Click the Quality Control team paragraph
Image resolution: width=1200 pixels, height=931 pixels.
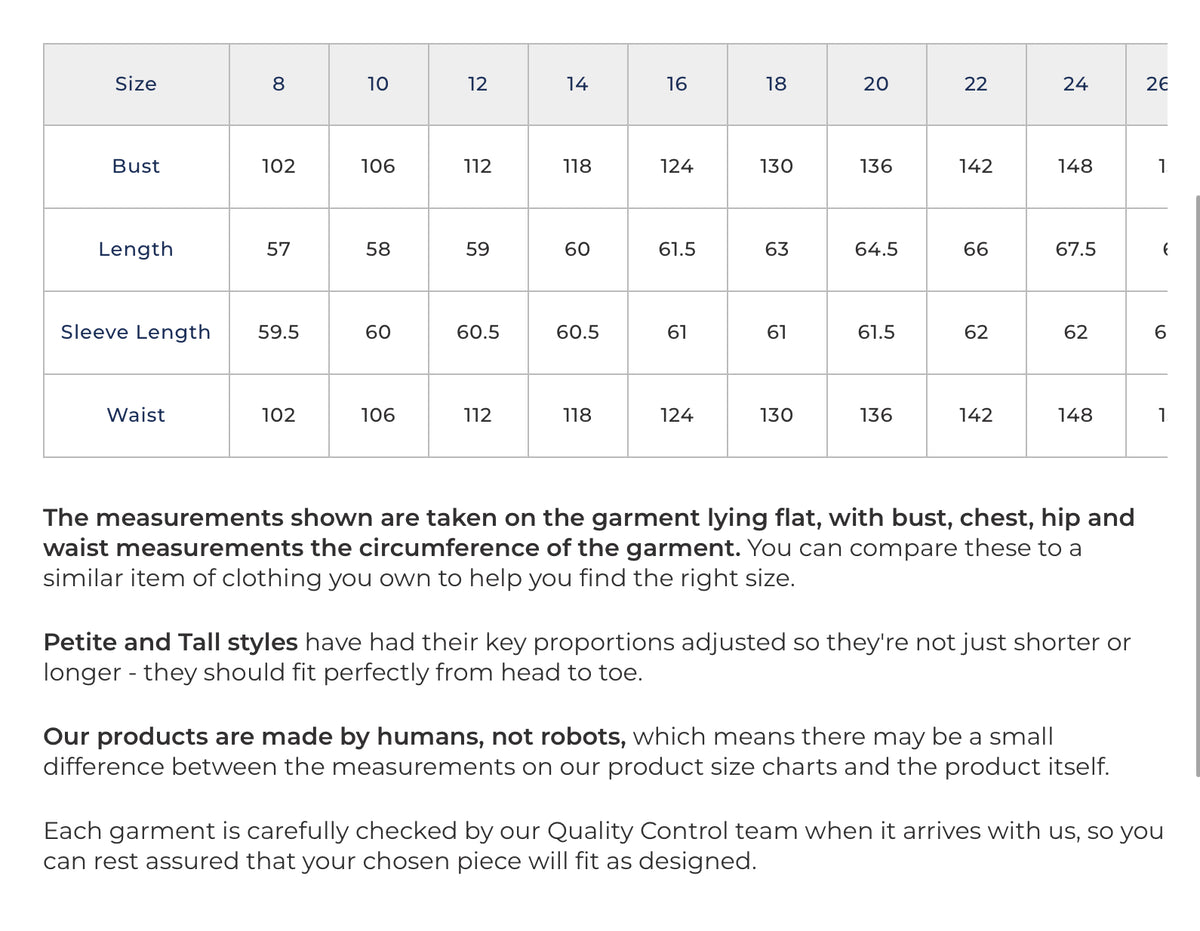[x=603, y=846]
